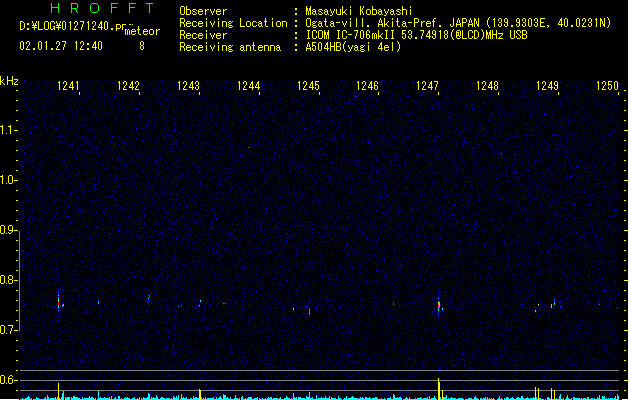Image resolution: width=629 pixels, height=400 pixels.
Task: Click the 1248 time axis marker
Action: point(487,86)
